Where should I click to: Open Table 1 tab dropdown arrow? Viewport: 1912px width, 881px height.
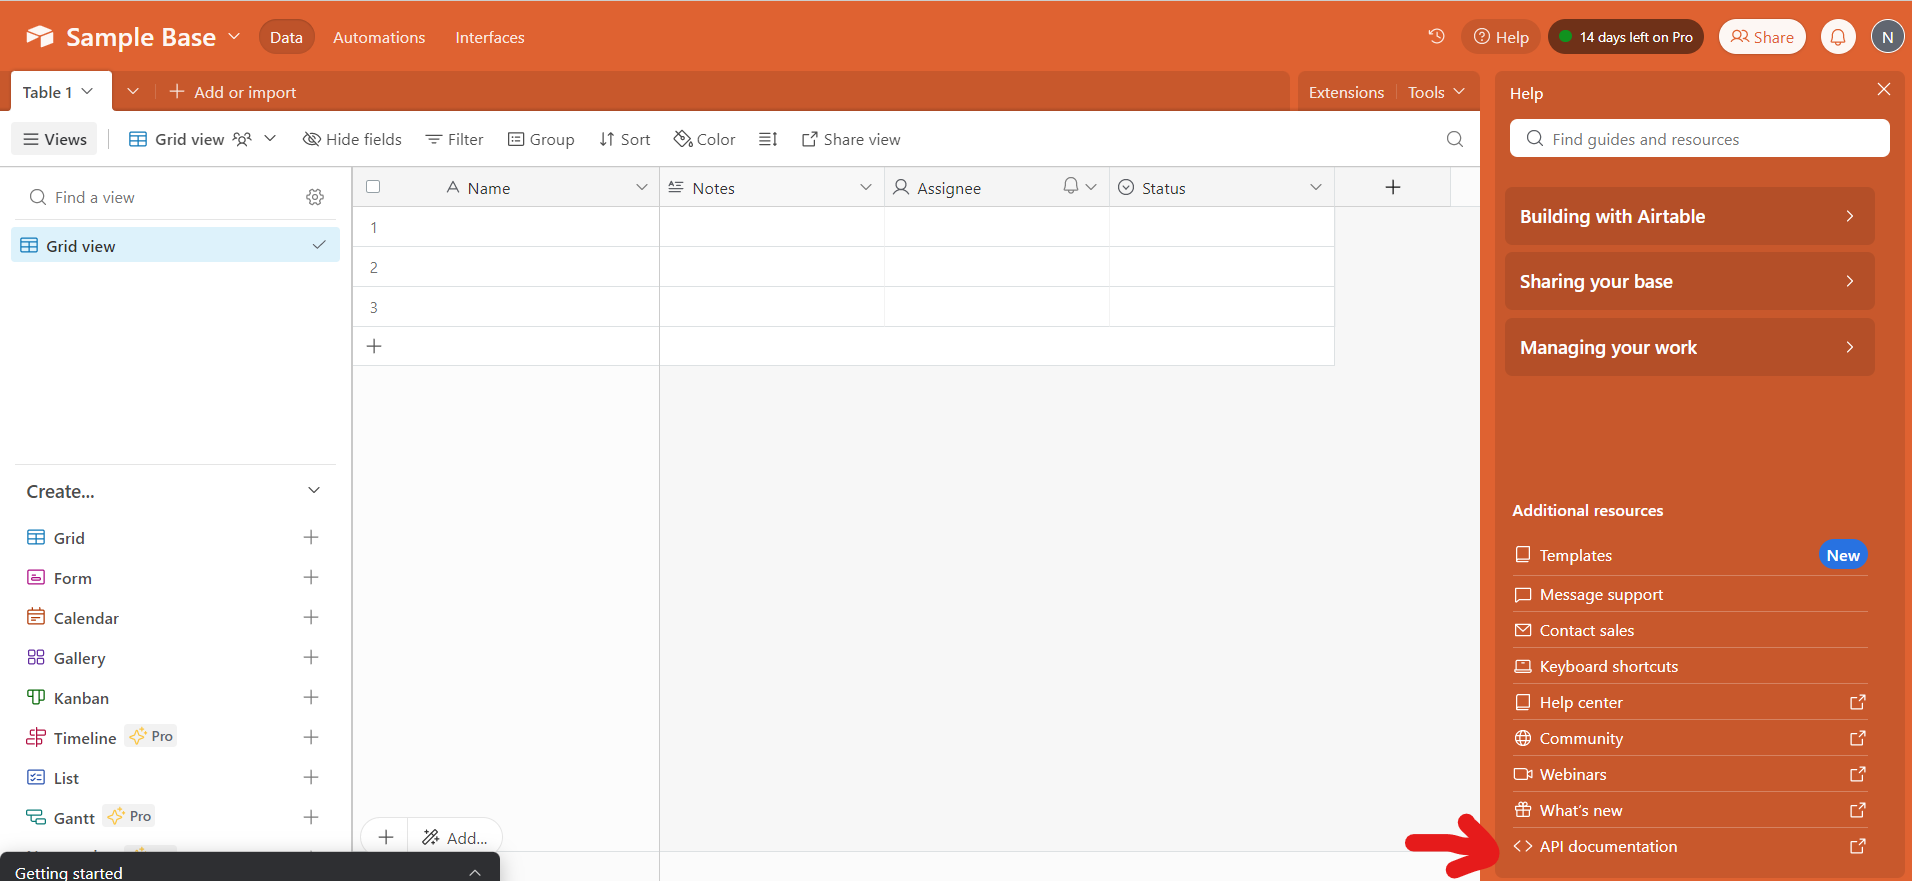pos(87,91)
